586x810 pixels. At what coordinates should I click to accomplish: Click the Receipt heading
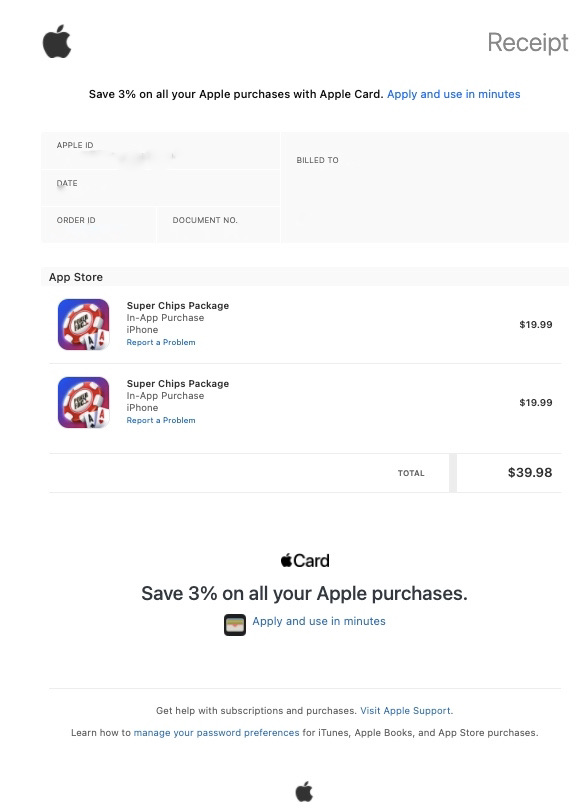point(528,42)
